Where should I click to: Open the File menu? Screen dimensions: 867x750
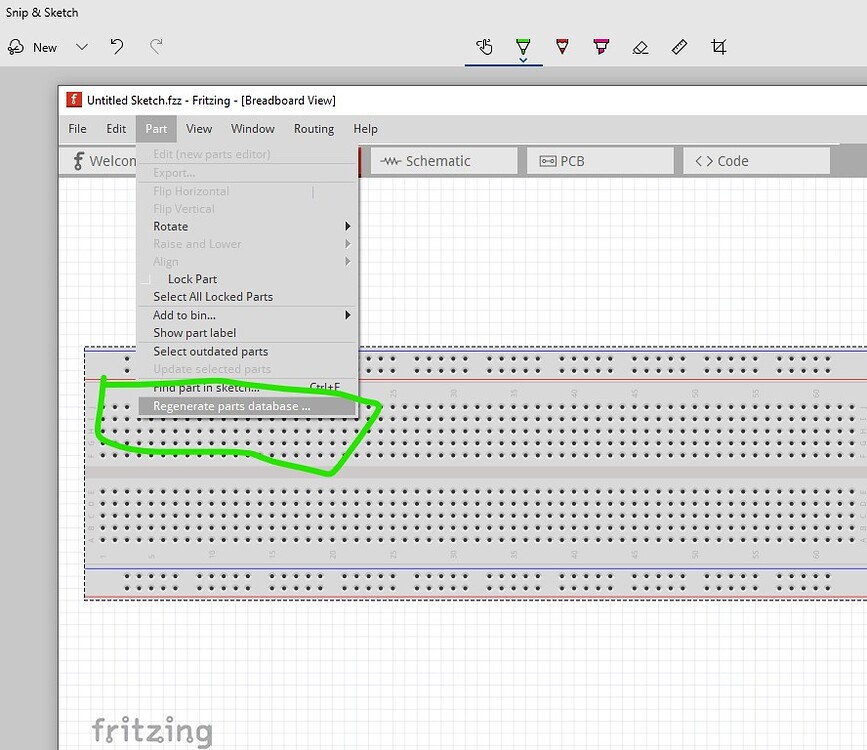77,129
